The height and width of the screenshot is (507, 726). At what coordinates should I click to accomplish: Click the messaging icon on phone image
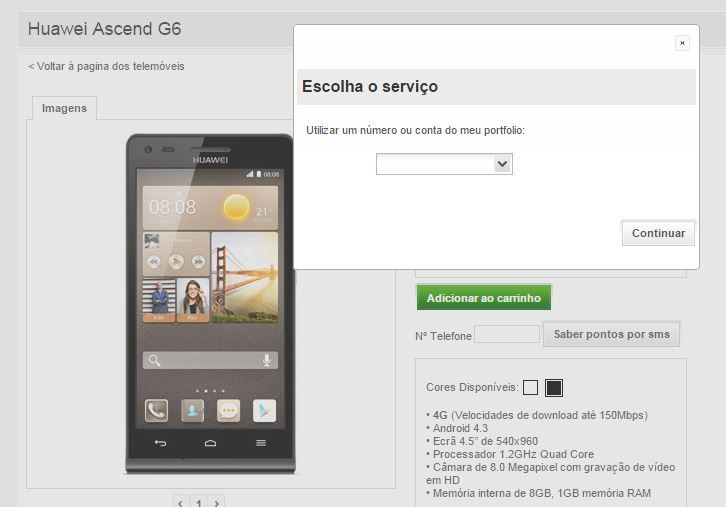click(228, 411)
